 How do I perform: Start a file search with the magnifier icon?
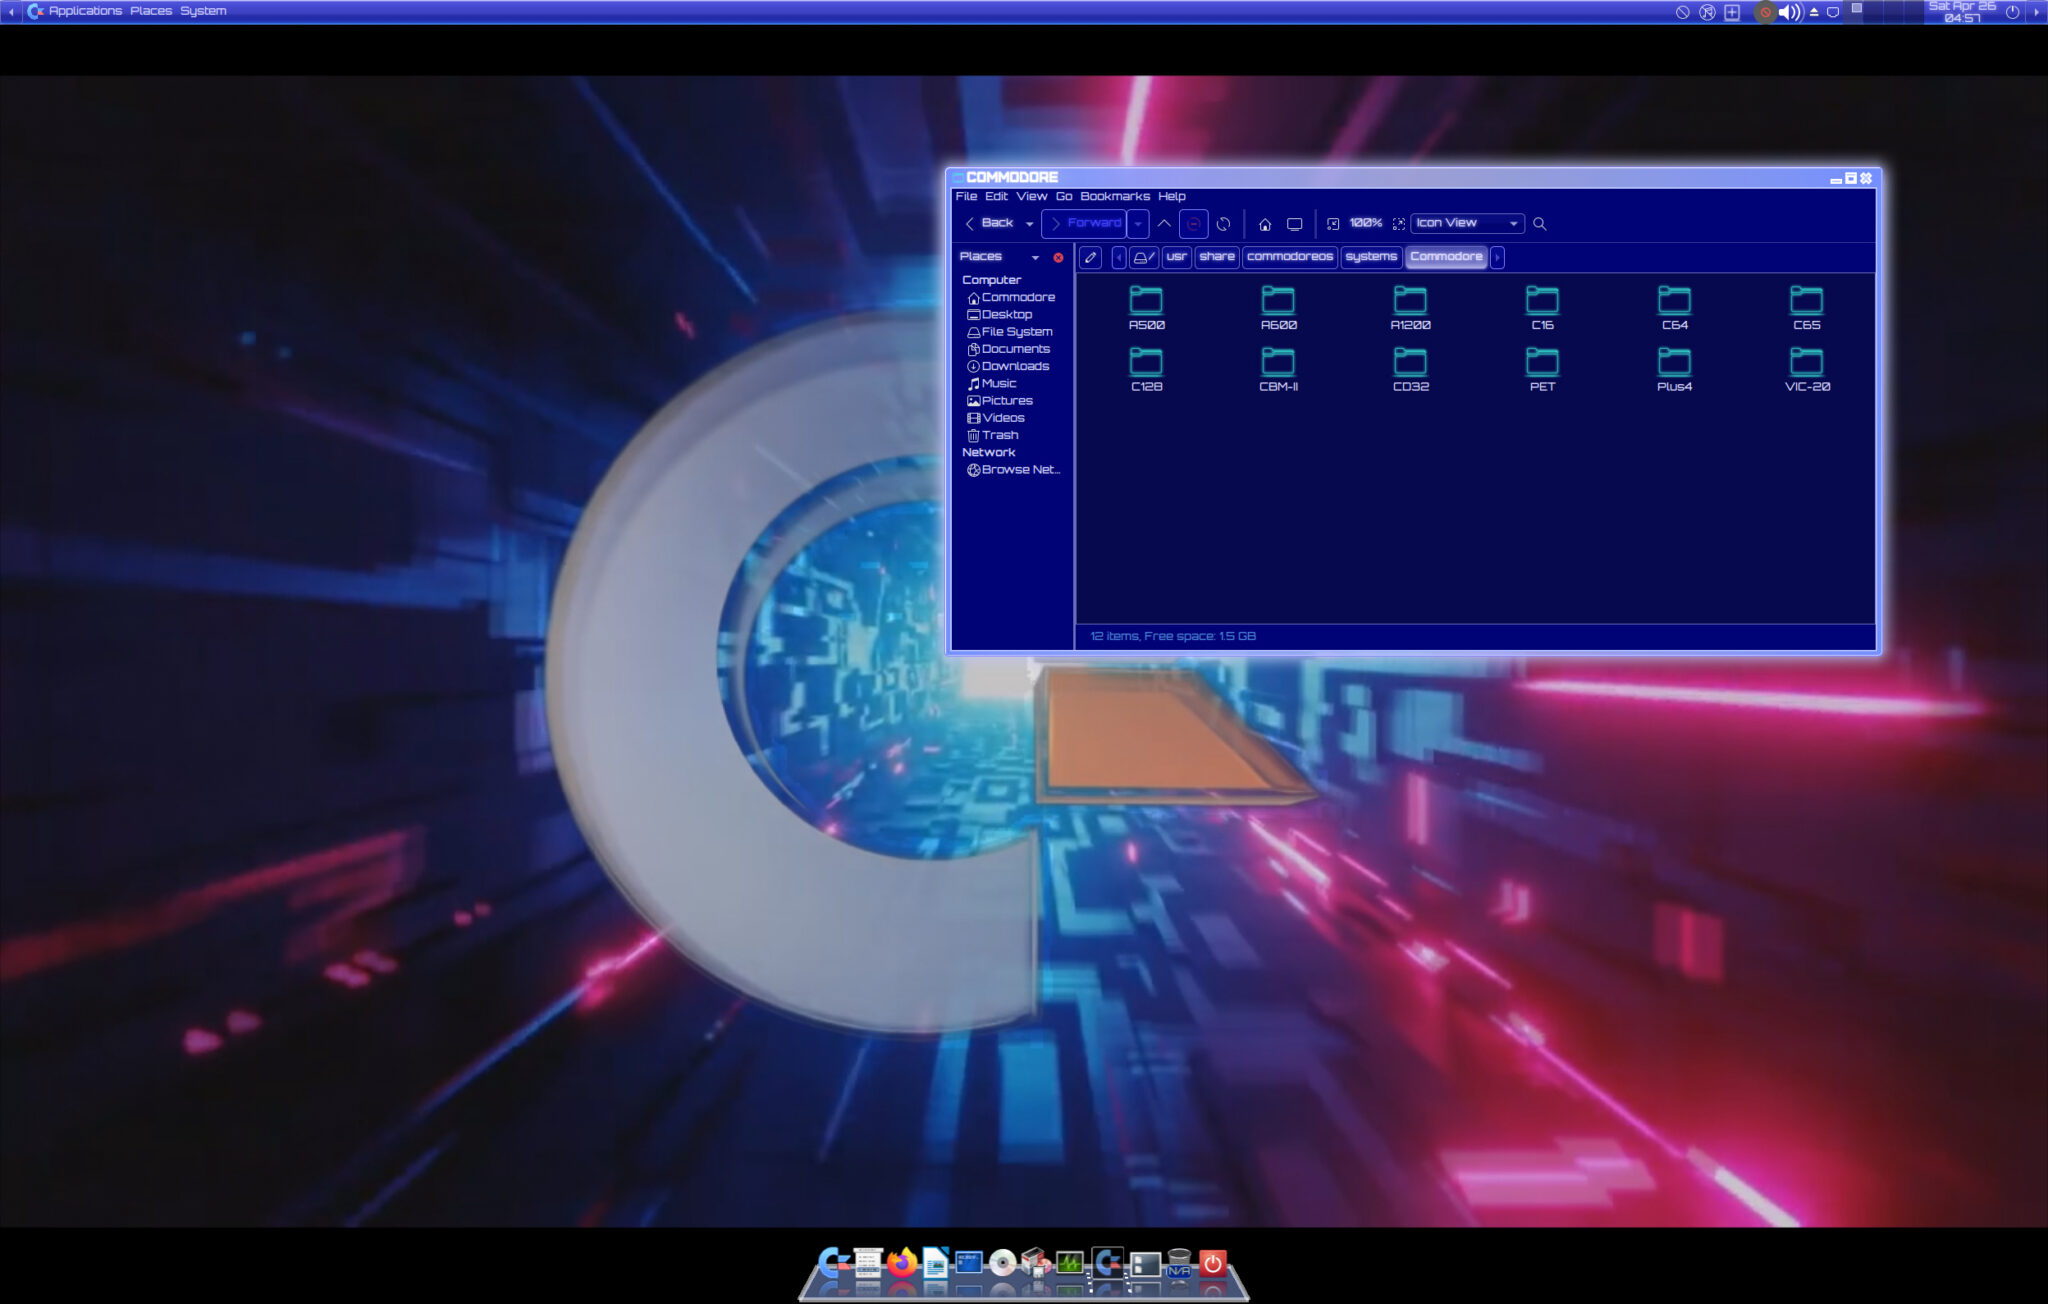1540,224
